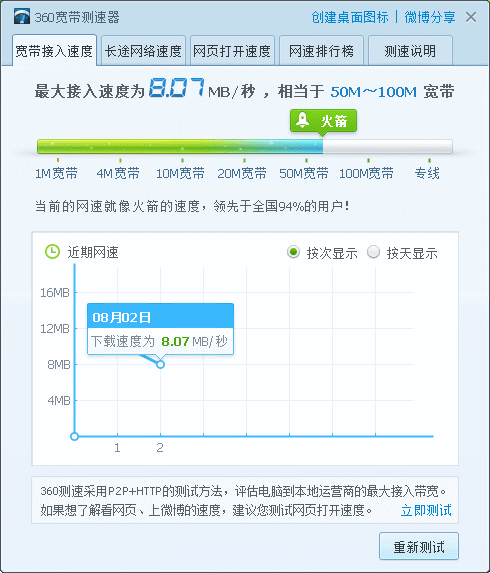This screenshot has width=490, height=573.
Task: Click the 16MB axis label
Action: (x=55, y=293)
